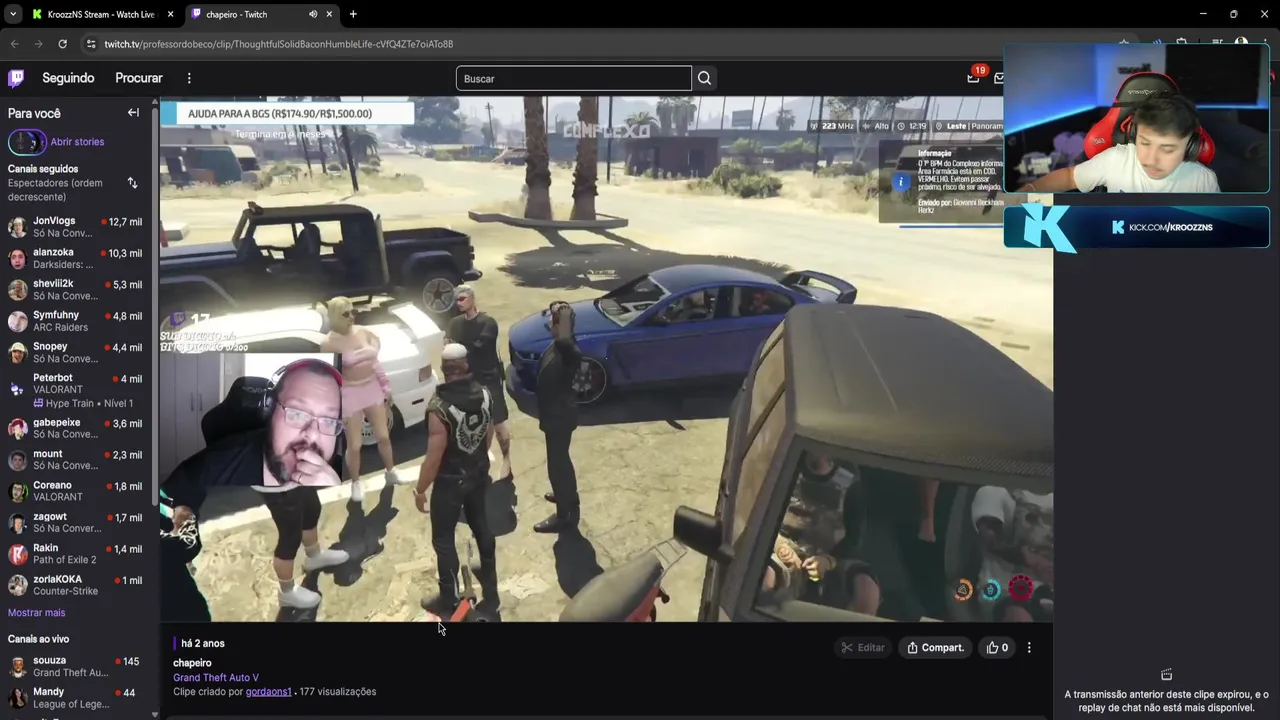Viewport: 1280px width, 720px height.
Task: Click the Editar clip button
Action: [x=863, y=647]
